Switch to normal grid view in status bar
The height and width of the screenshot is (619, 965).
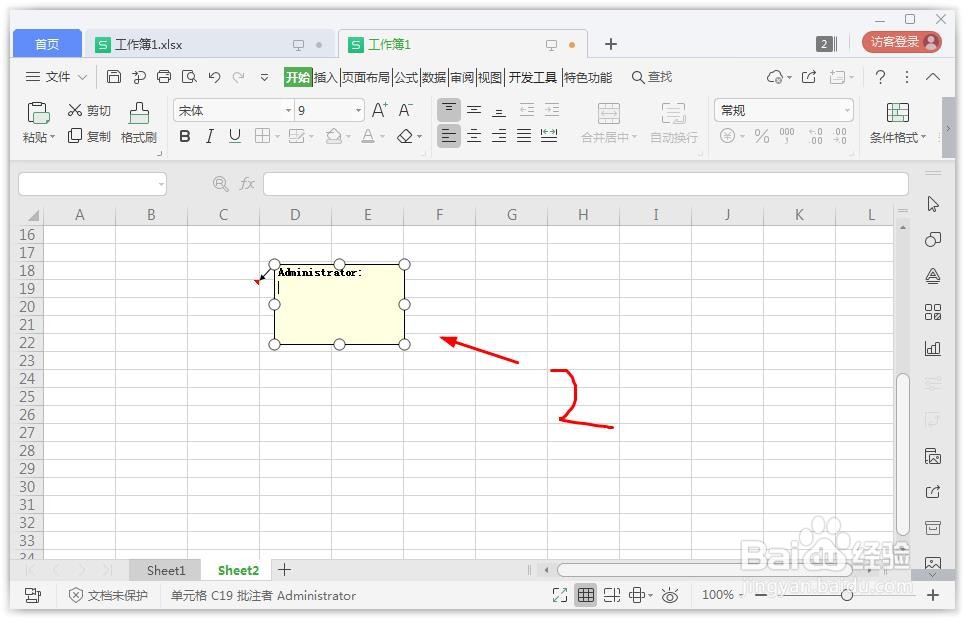click(586, 595)
